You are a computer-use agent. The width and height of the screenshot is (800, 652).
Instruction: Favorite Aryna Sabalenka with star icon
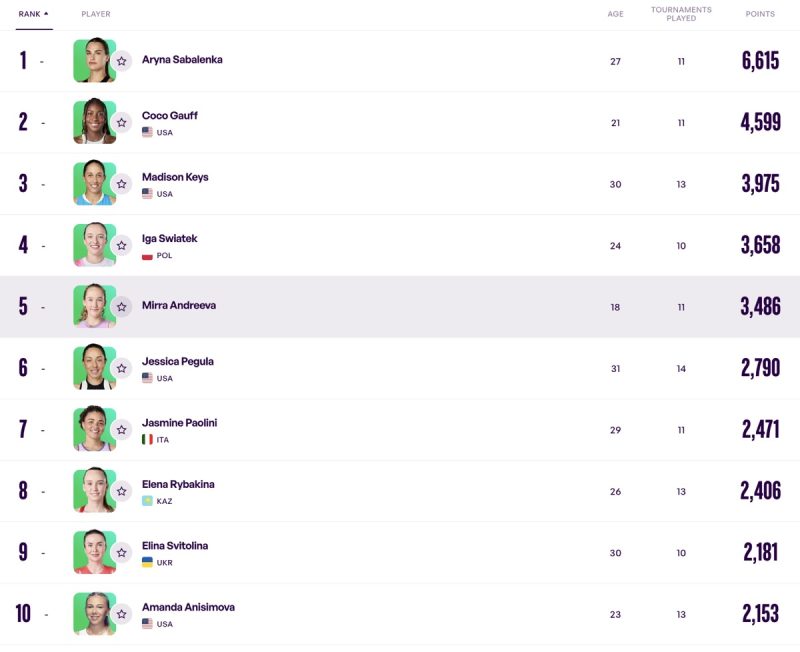[x=121, y=61]
